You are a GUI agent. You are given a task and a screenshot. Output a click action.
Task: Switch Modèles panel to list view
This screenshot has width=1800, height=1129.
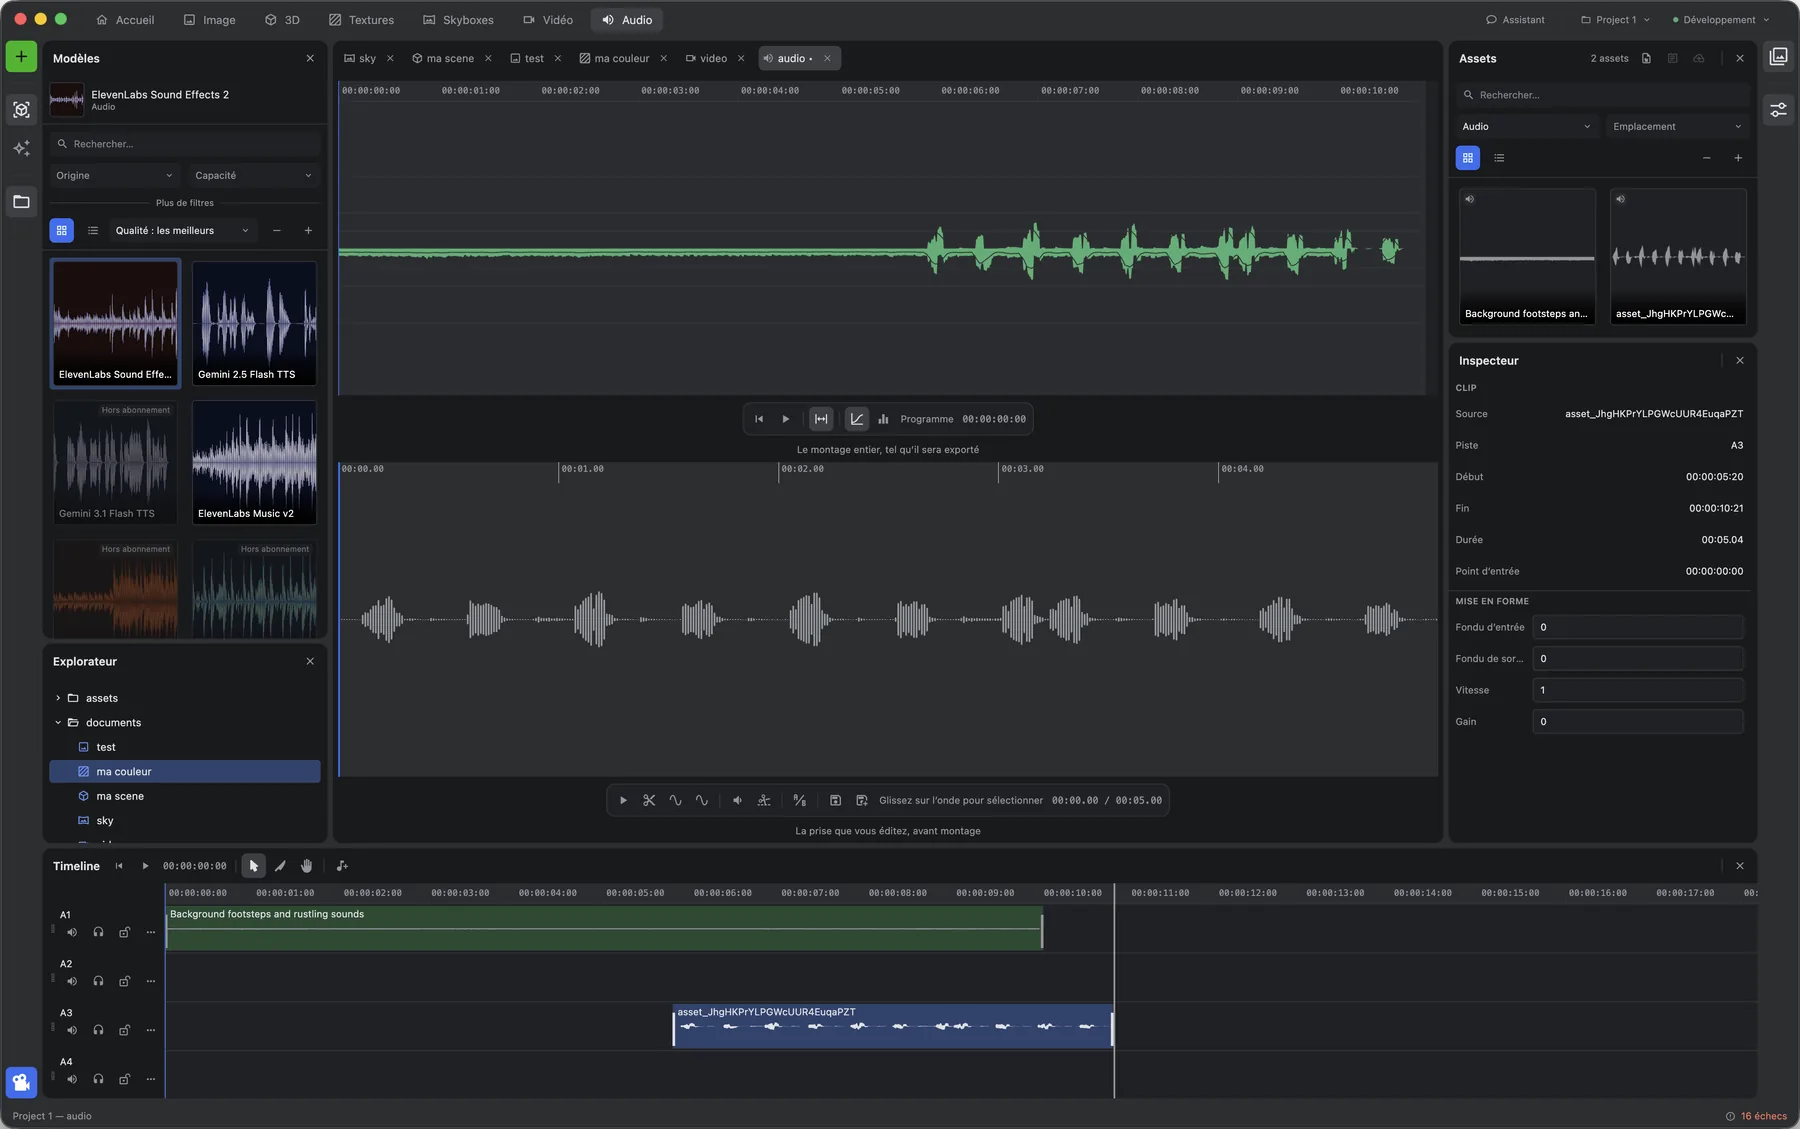pyautogui.click(x=93, y=231)
